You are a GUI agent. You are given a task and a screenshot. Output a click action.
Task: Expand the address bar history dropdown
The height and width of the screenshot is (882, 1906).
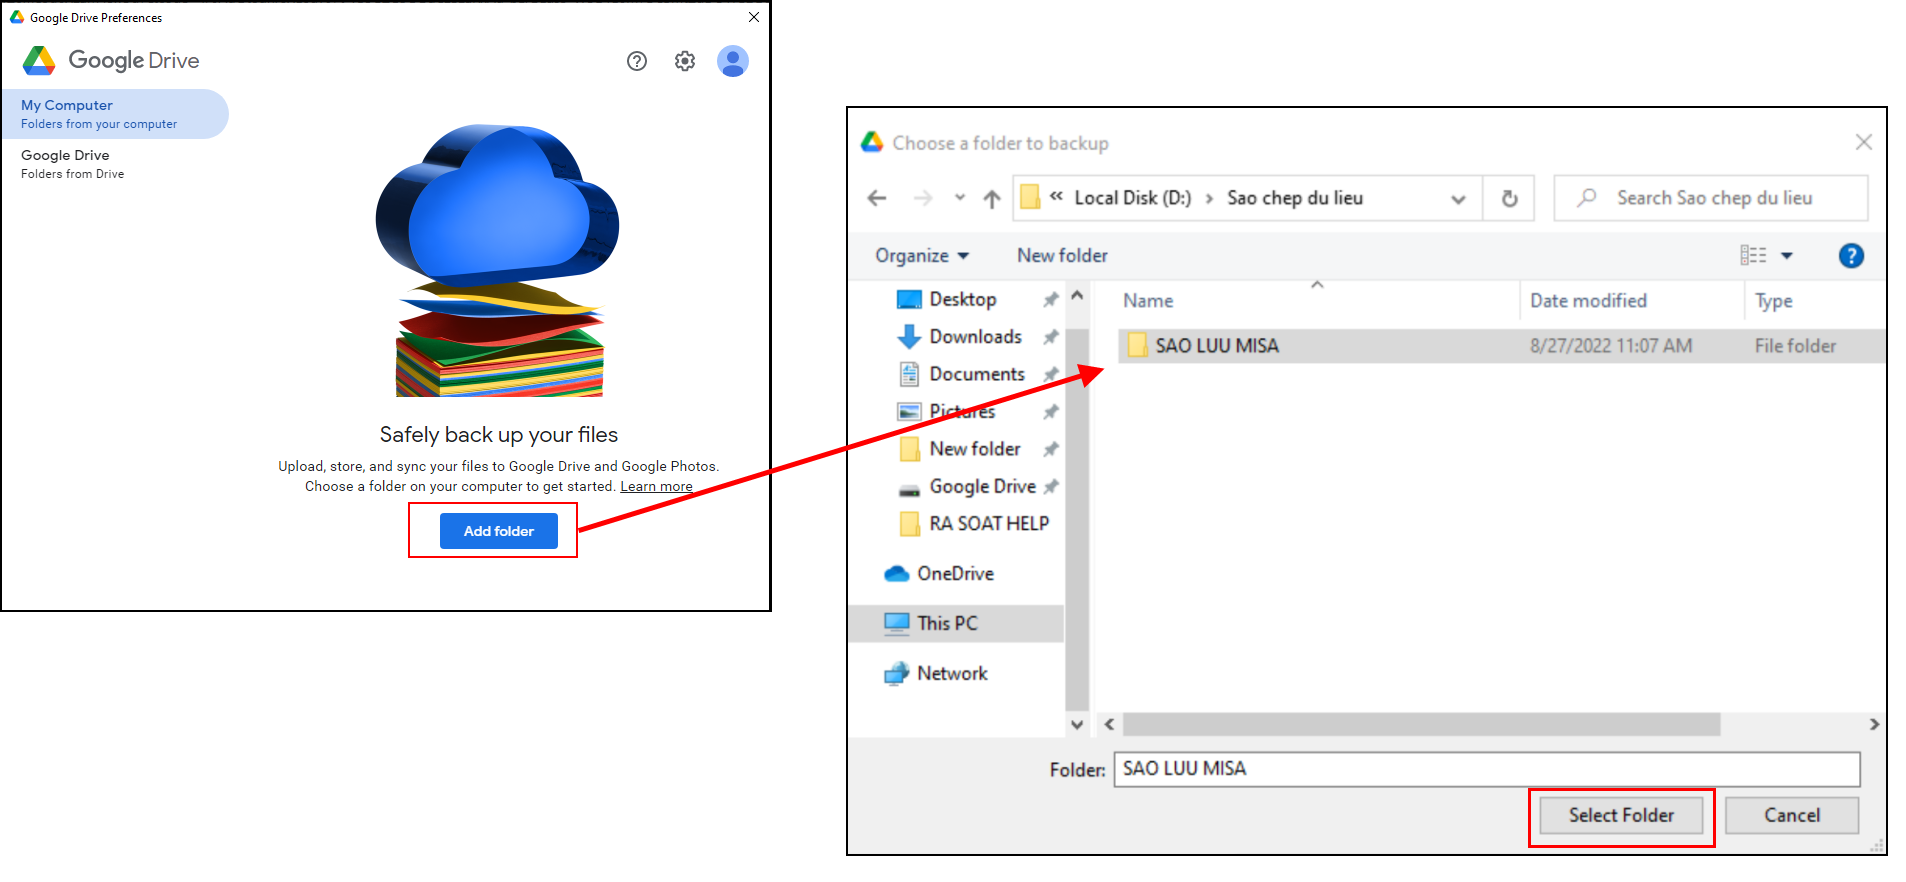pos(1458,199)
